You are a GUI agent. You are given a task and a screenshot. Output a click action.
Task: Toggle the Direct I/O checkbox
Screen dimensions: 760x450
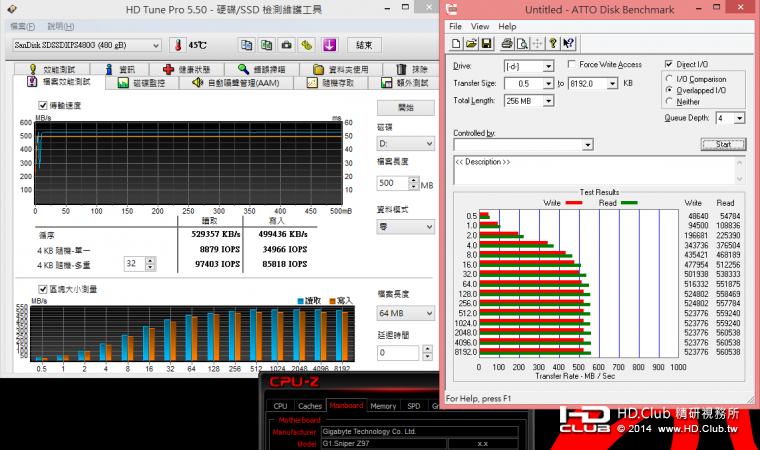coord(670,65)
